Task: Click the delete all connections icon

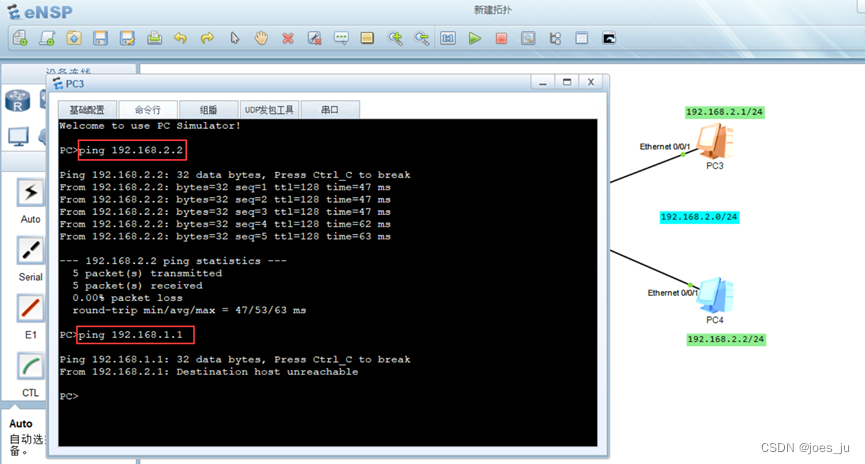Action: pos(314,38)
